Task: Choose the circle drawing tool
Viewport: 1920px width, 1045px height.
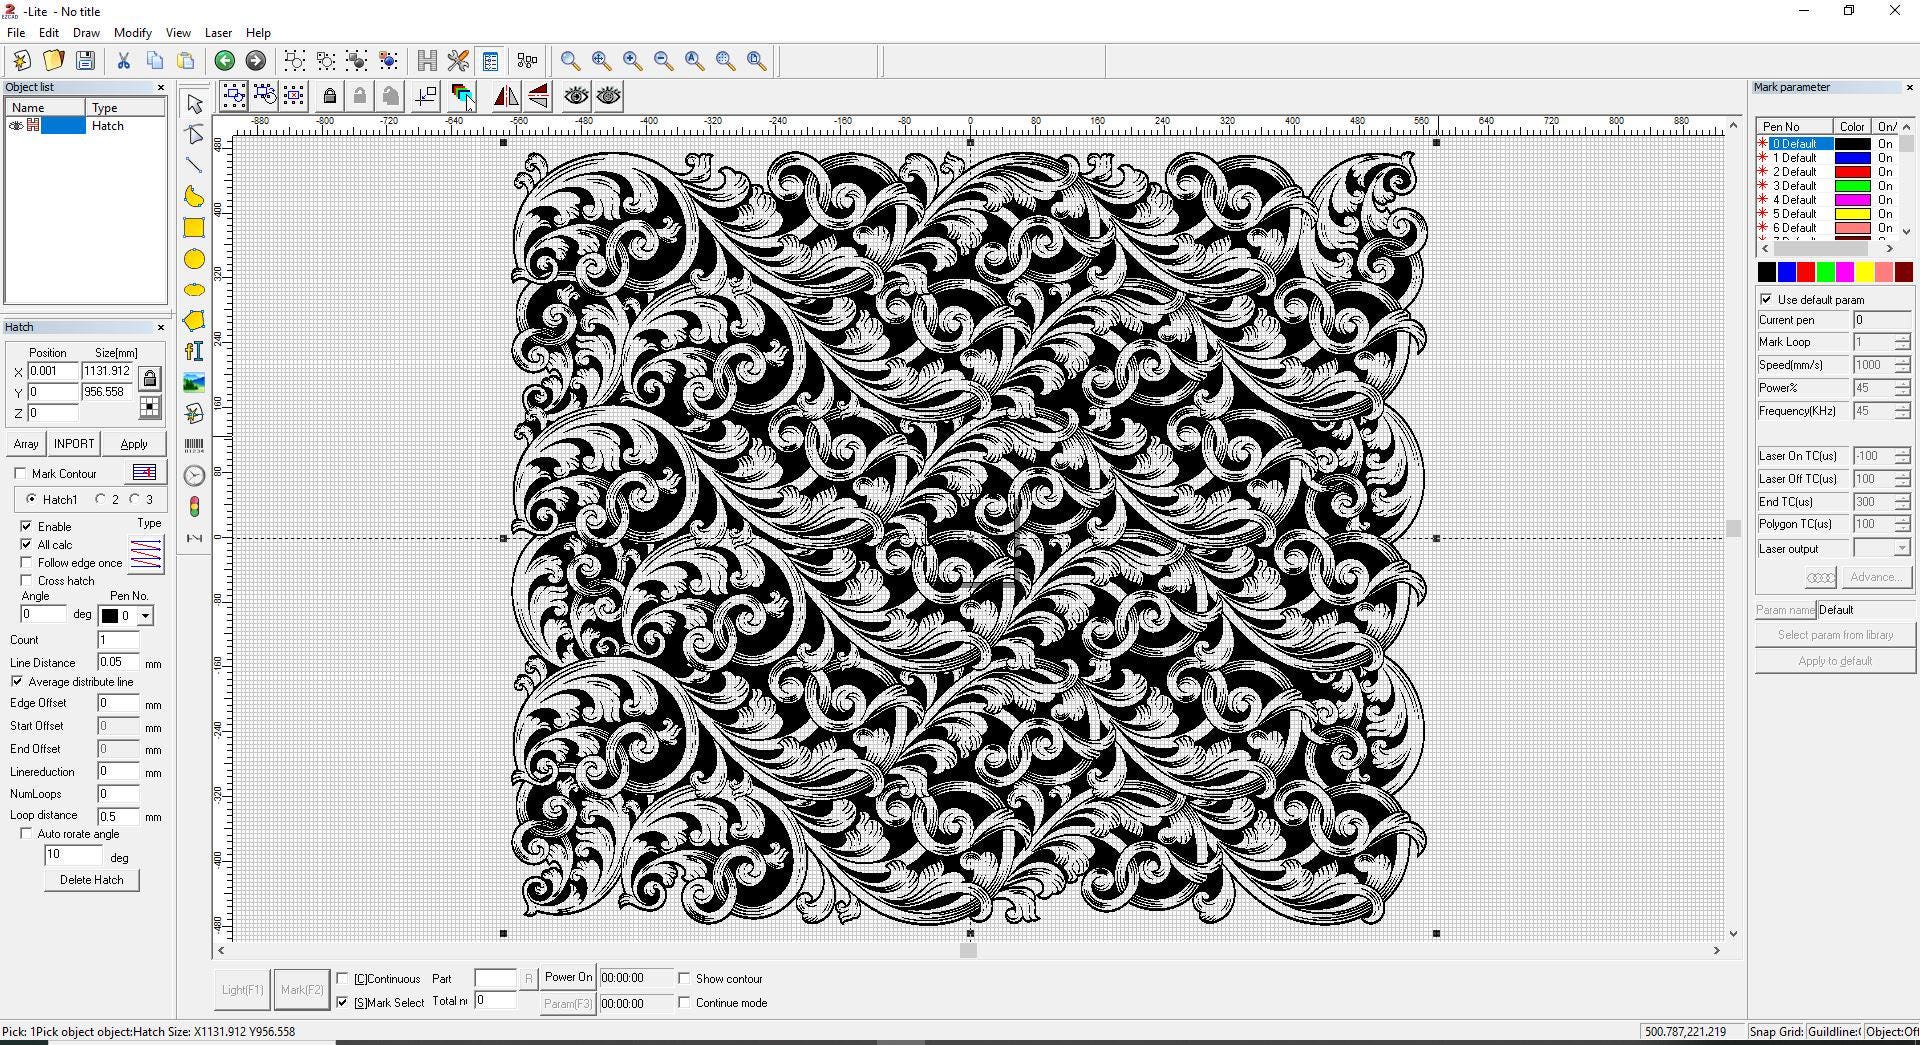Action: coord(194,259)
